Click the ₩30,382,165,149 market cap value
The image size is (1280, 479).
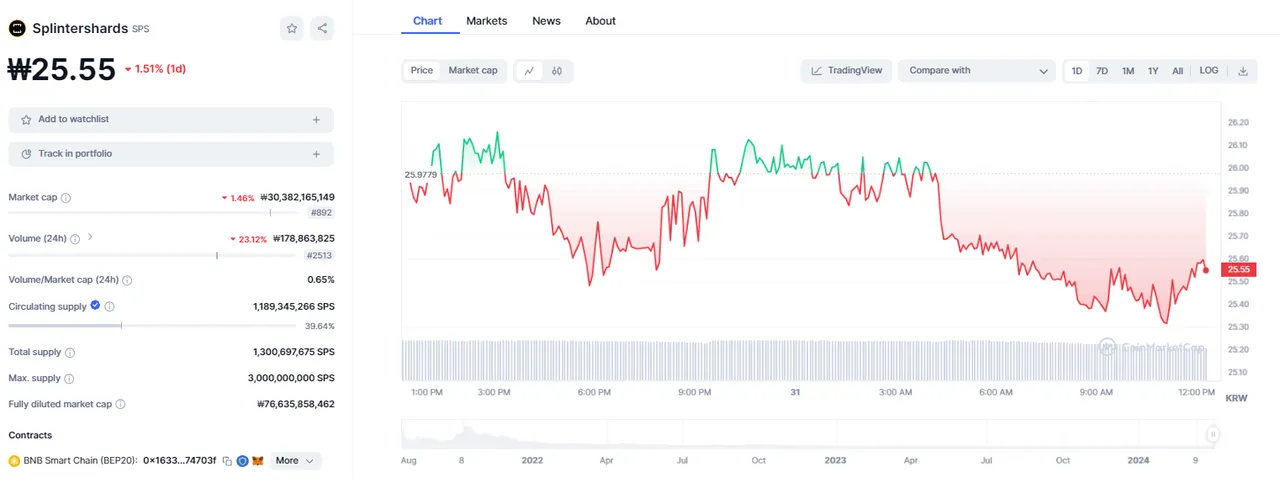296,198
